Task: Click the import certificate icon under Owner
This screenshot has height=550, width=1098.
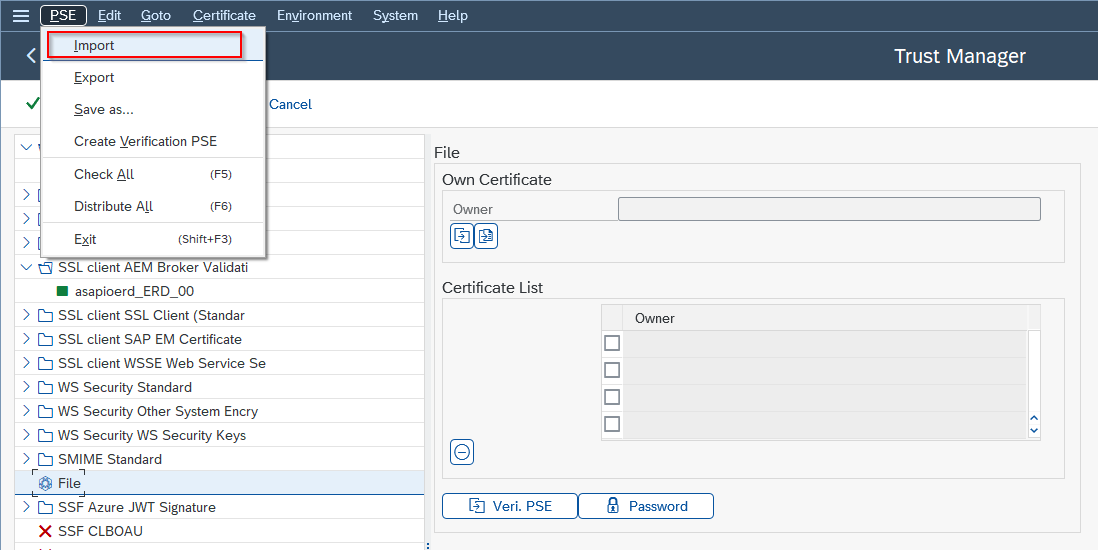Action: (x=462, y=236)
